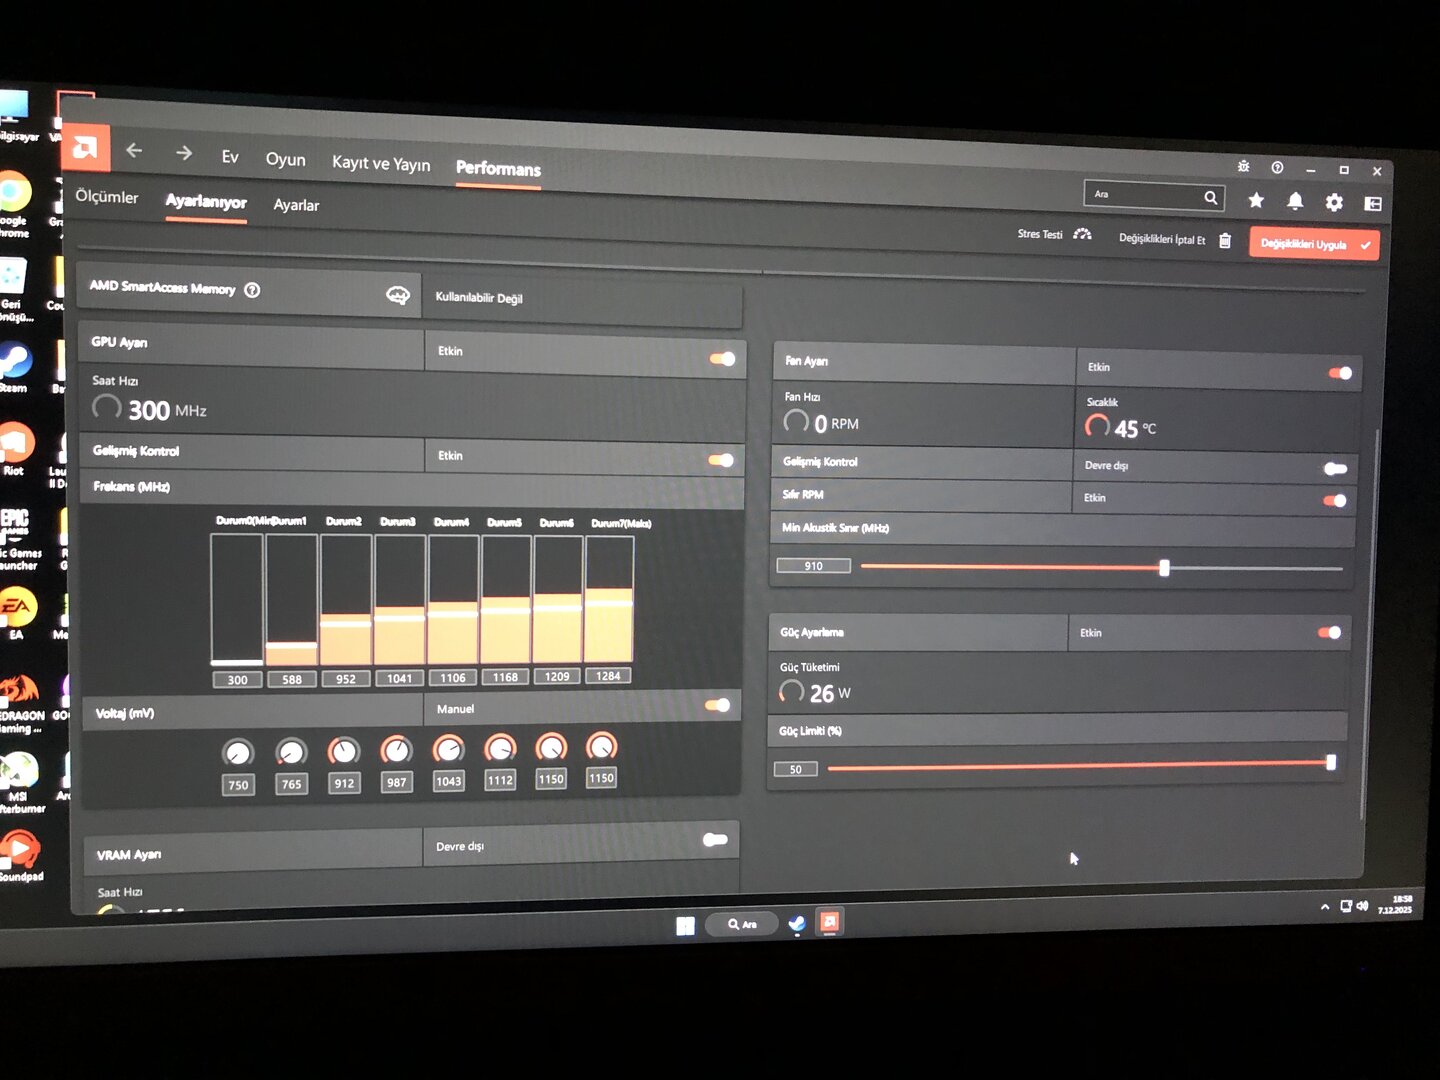Select the Performans tab

point(498,169)
